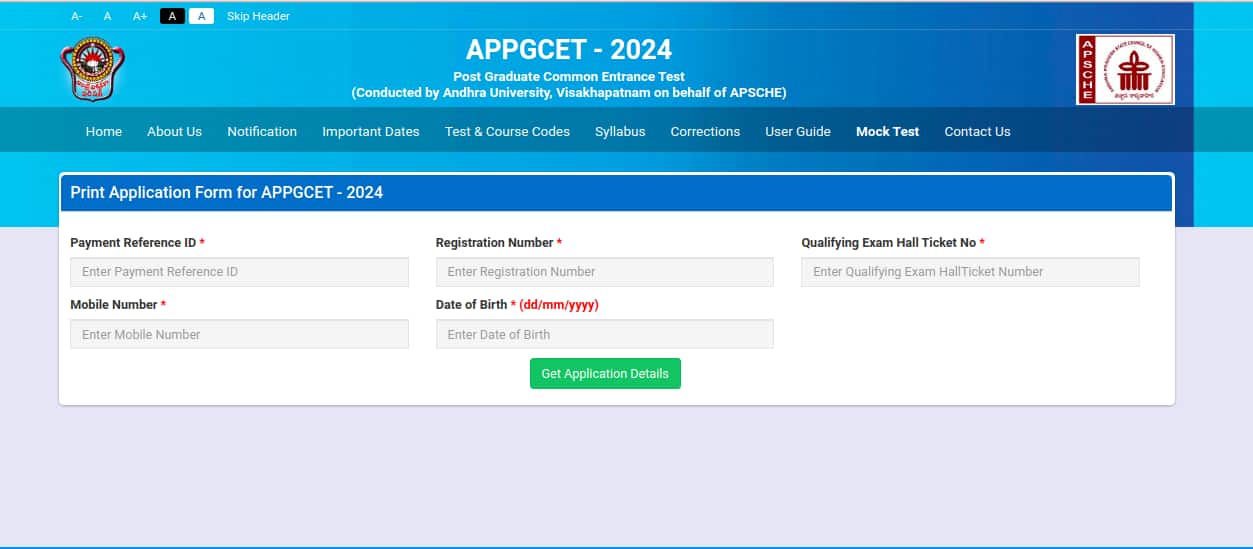This screenshot has height=549, width=1253.
Task: Click the APSCHE logo on the right
Action: [1125, 69]
